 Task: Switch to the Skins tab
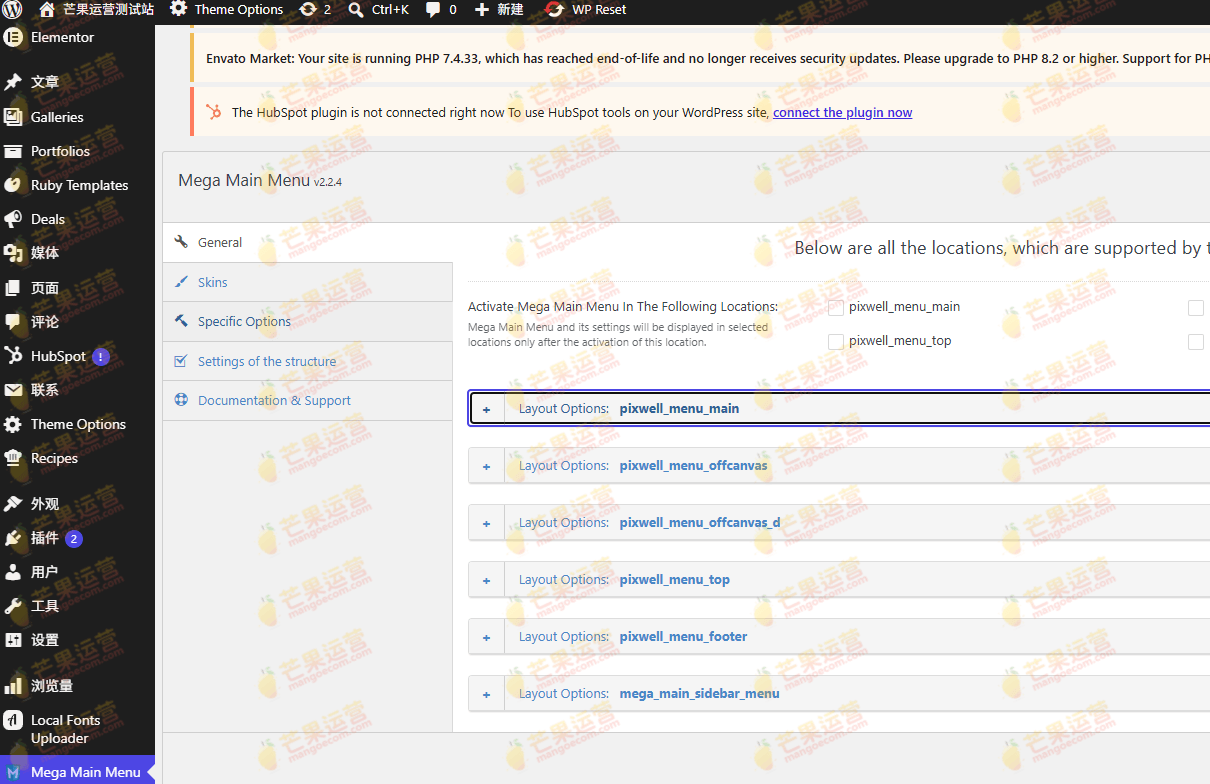[x=308, y=282]
